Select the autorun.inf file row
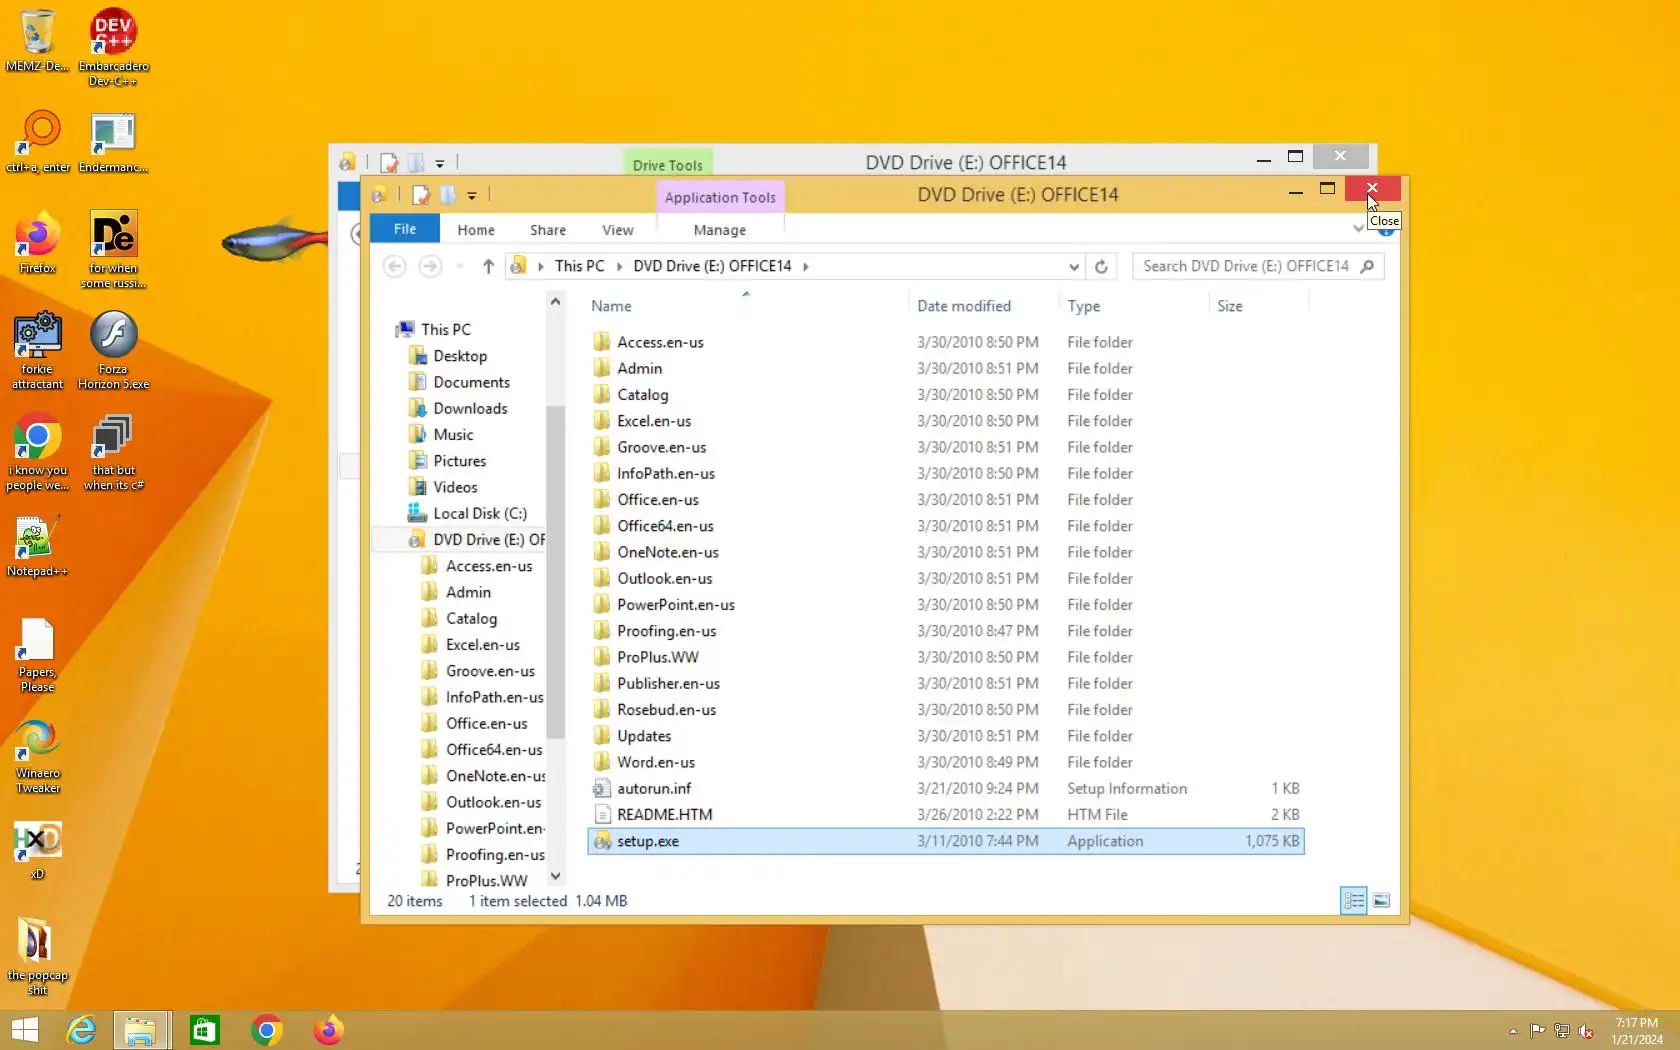This screenshot has height=1050, width=1680. [946, 789]
